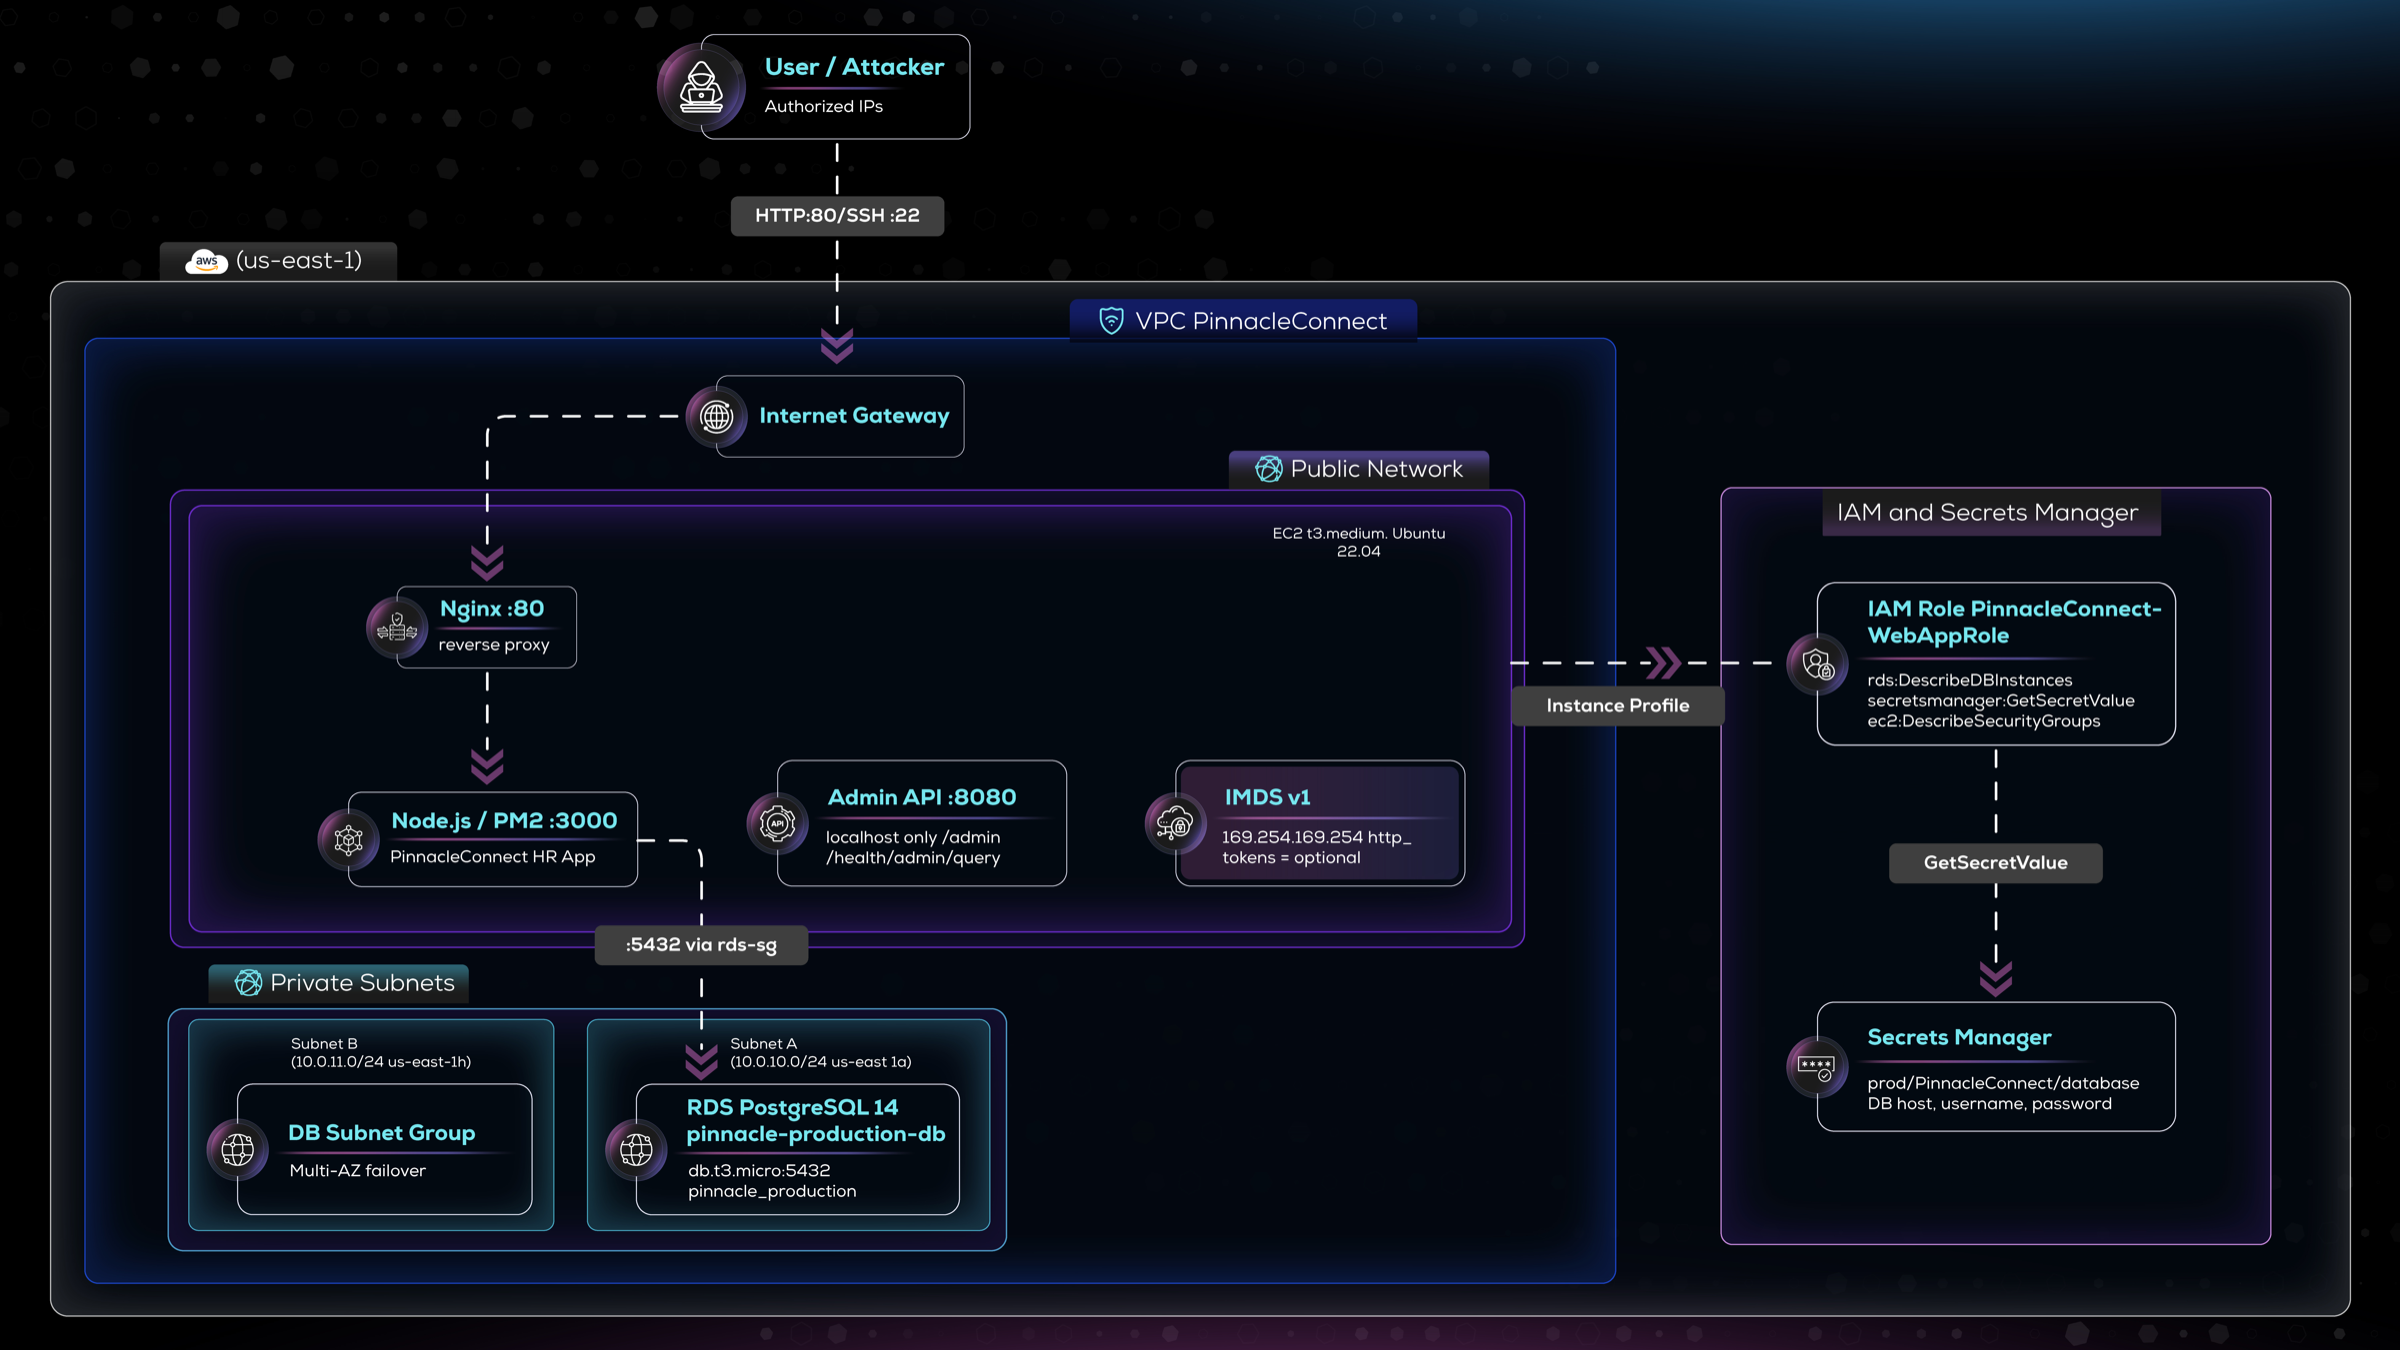Image resolution: width=2400 pixels, height=1350 pixels.
Task: Click the Nginx reverse proxy icon
Action: tap(397, 628)
